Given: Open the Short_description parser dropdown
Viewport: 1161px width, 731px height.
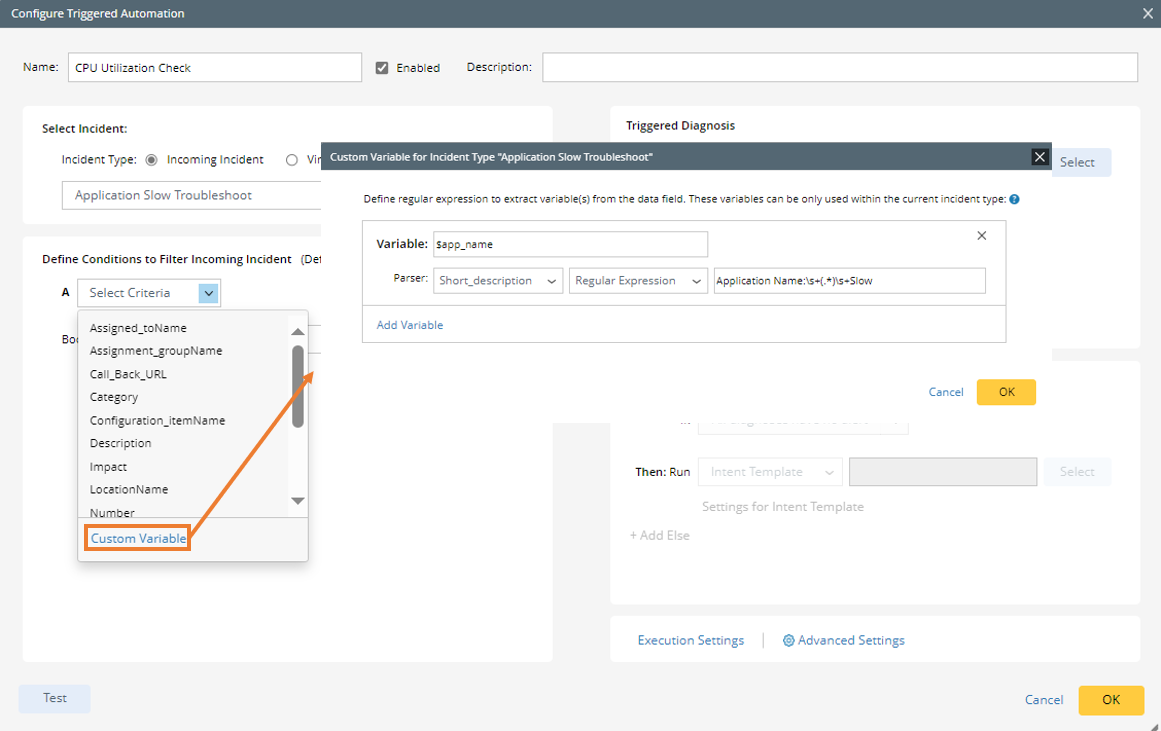Looking at the screenshot, I should (498, 281).
